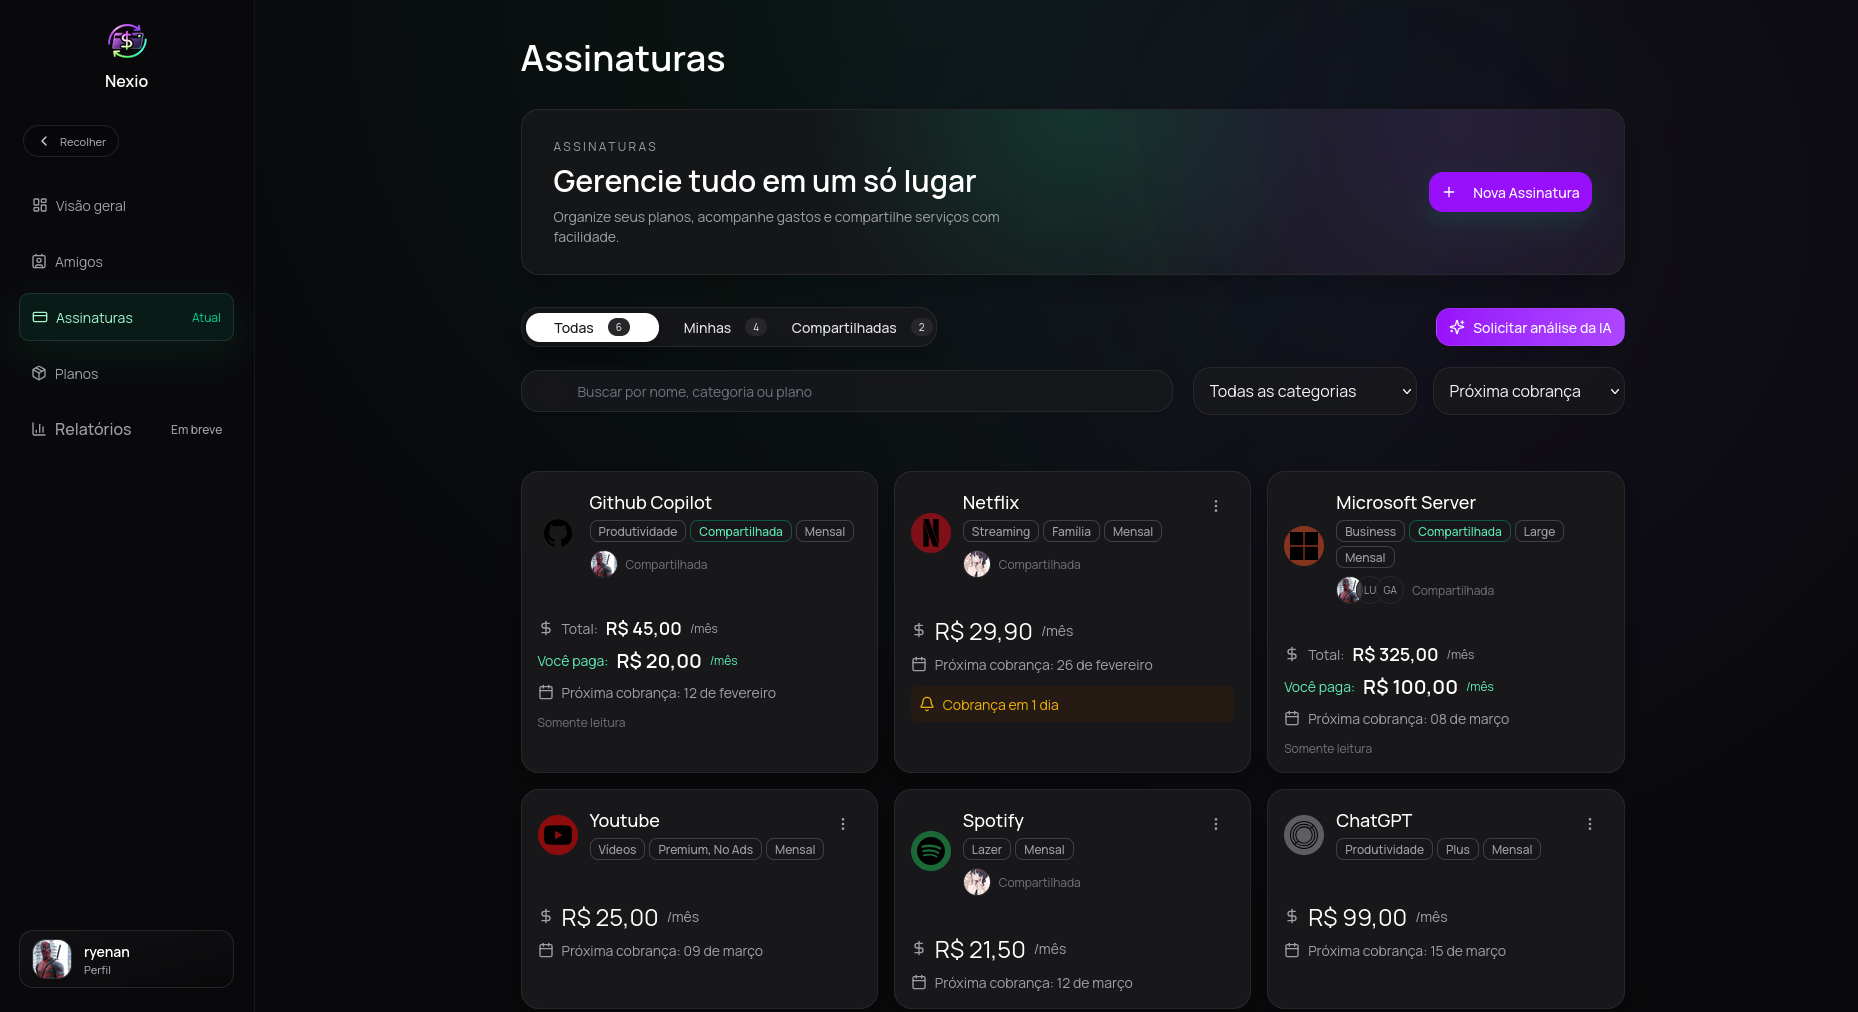Click ryenan profile avatar
The width and height of the screenshot is (1858, 1012).
pos(52,959)
